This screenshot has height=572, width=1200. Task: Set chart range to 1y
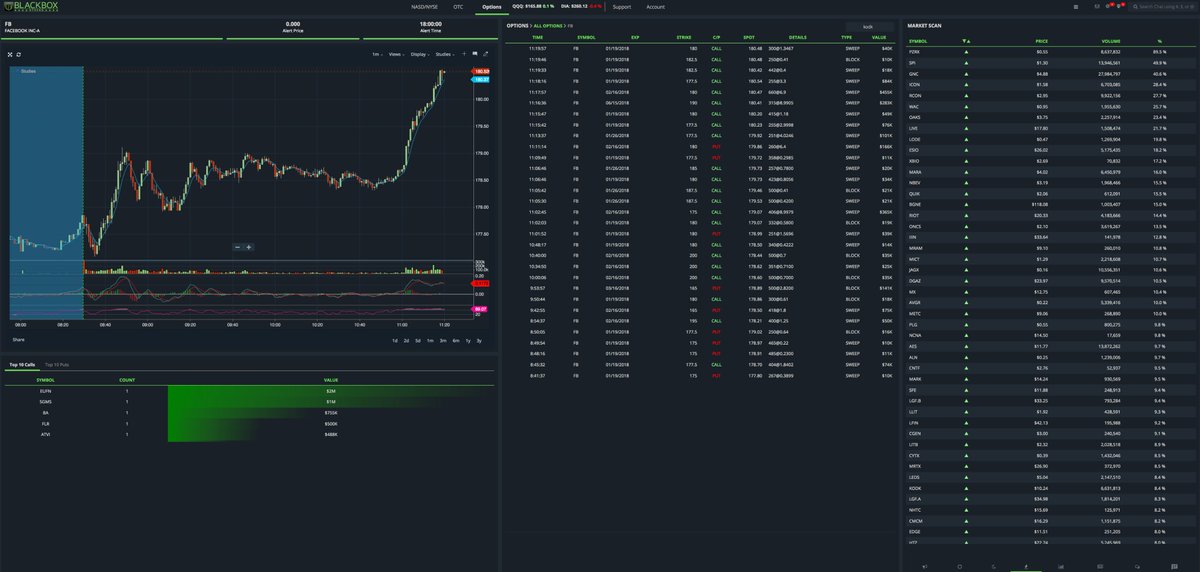[x=467, y=340]
